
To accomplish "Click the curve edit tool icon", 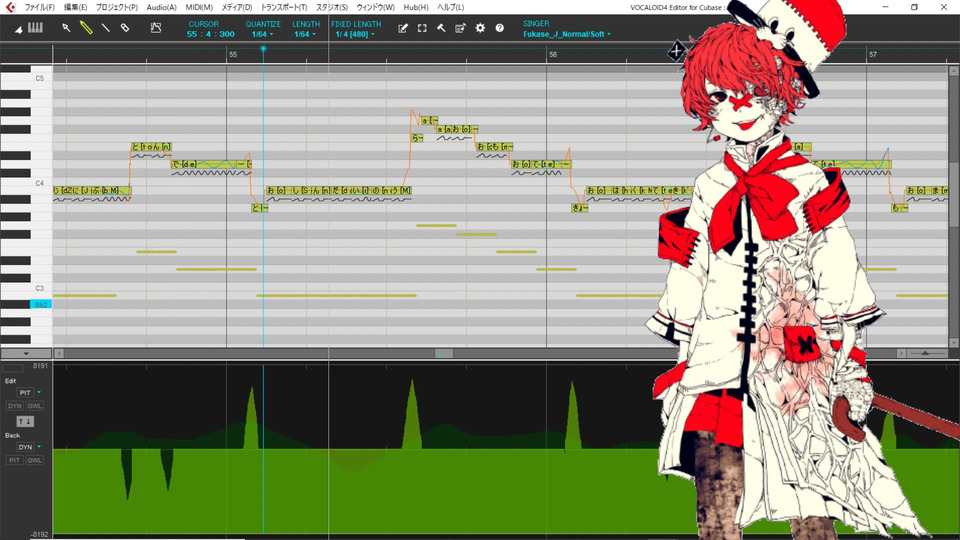I will click(x=156, y=28).
